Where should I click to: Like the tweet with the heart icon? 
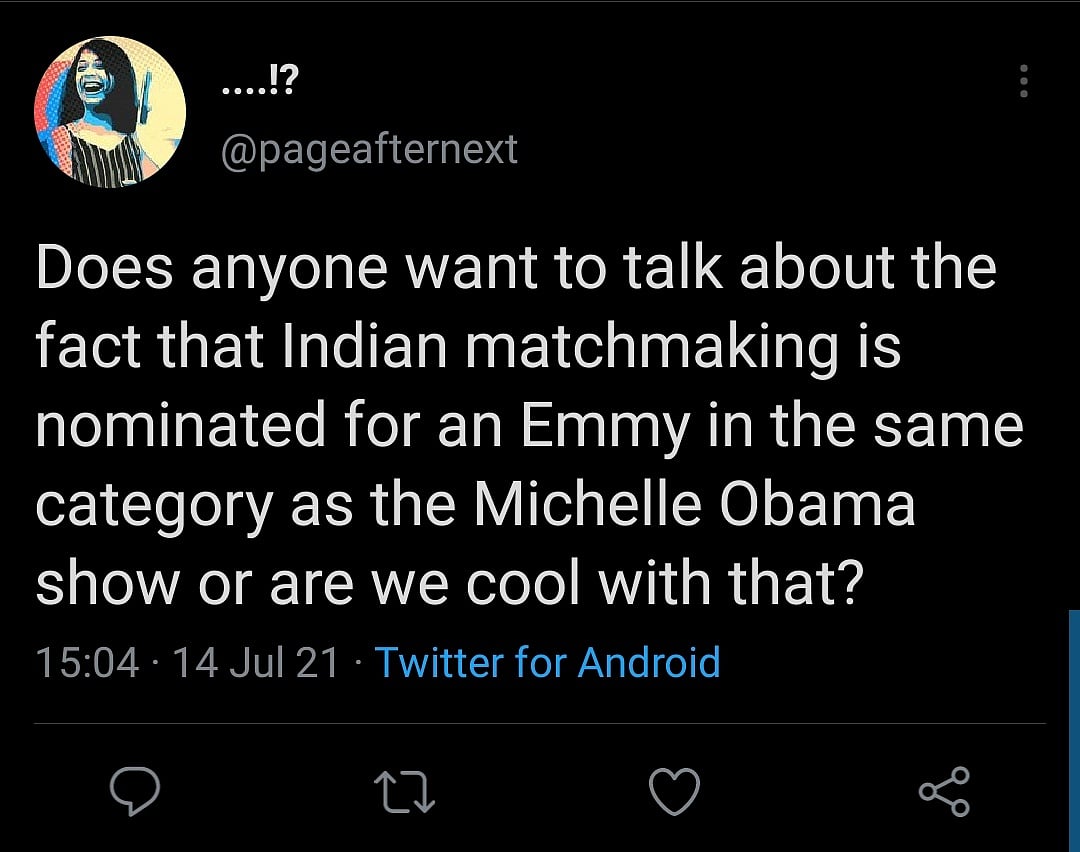(x=675, y=792)
